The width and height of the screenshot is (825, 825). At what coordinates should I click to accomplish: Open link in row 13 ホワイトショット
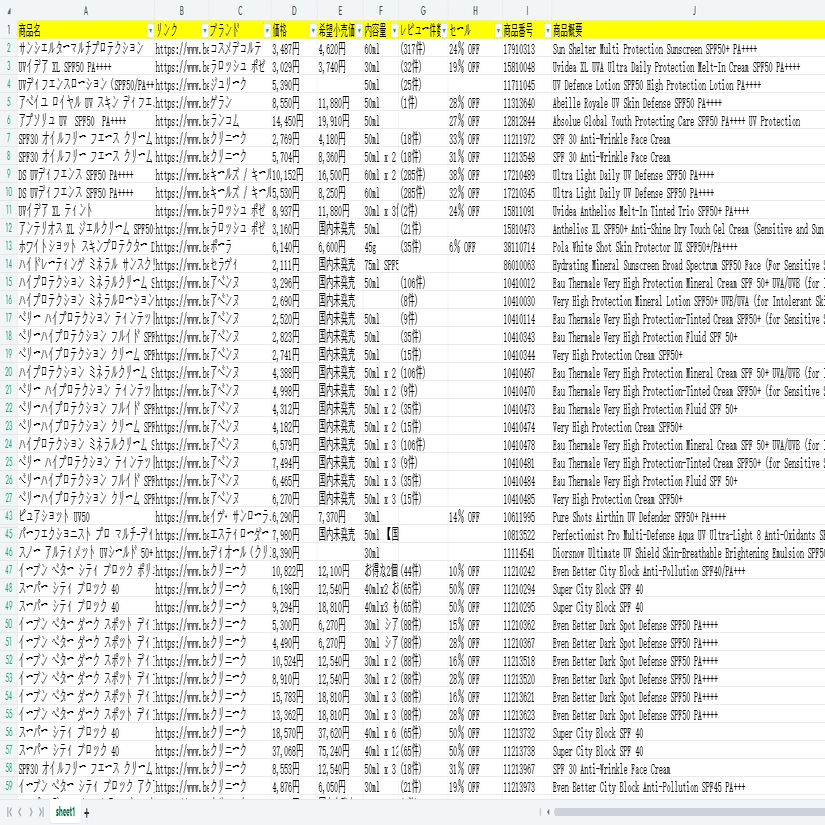pyautogui.click(x=182, y=247)
